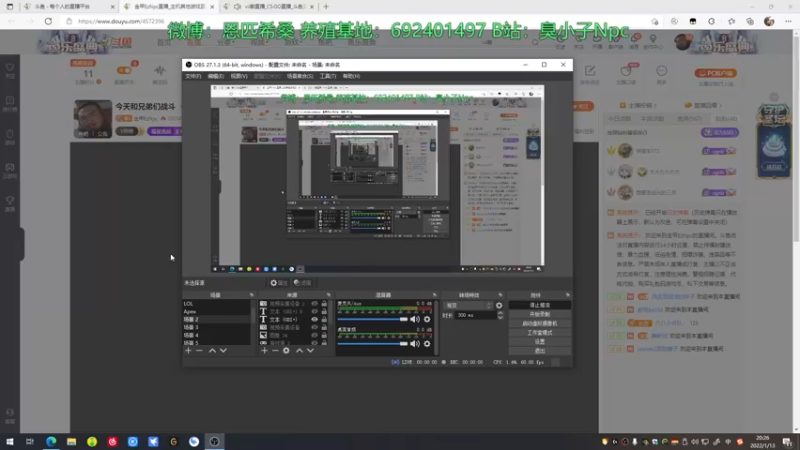Click the audio waveform icon on Douyu page
The width and height of the screenshot is (800, 450).
click(160, 70)
